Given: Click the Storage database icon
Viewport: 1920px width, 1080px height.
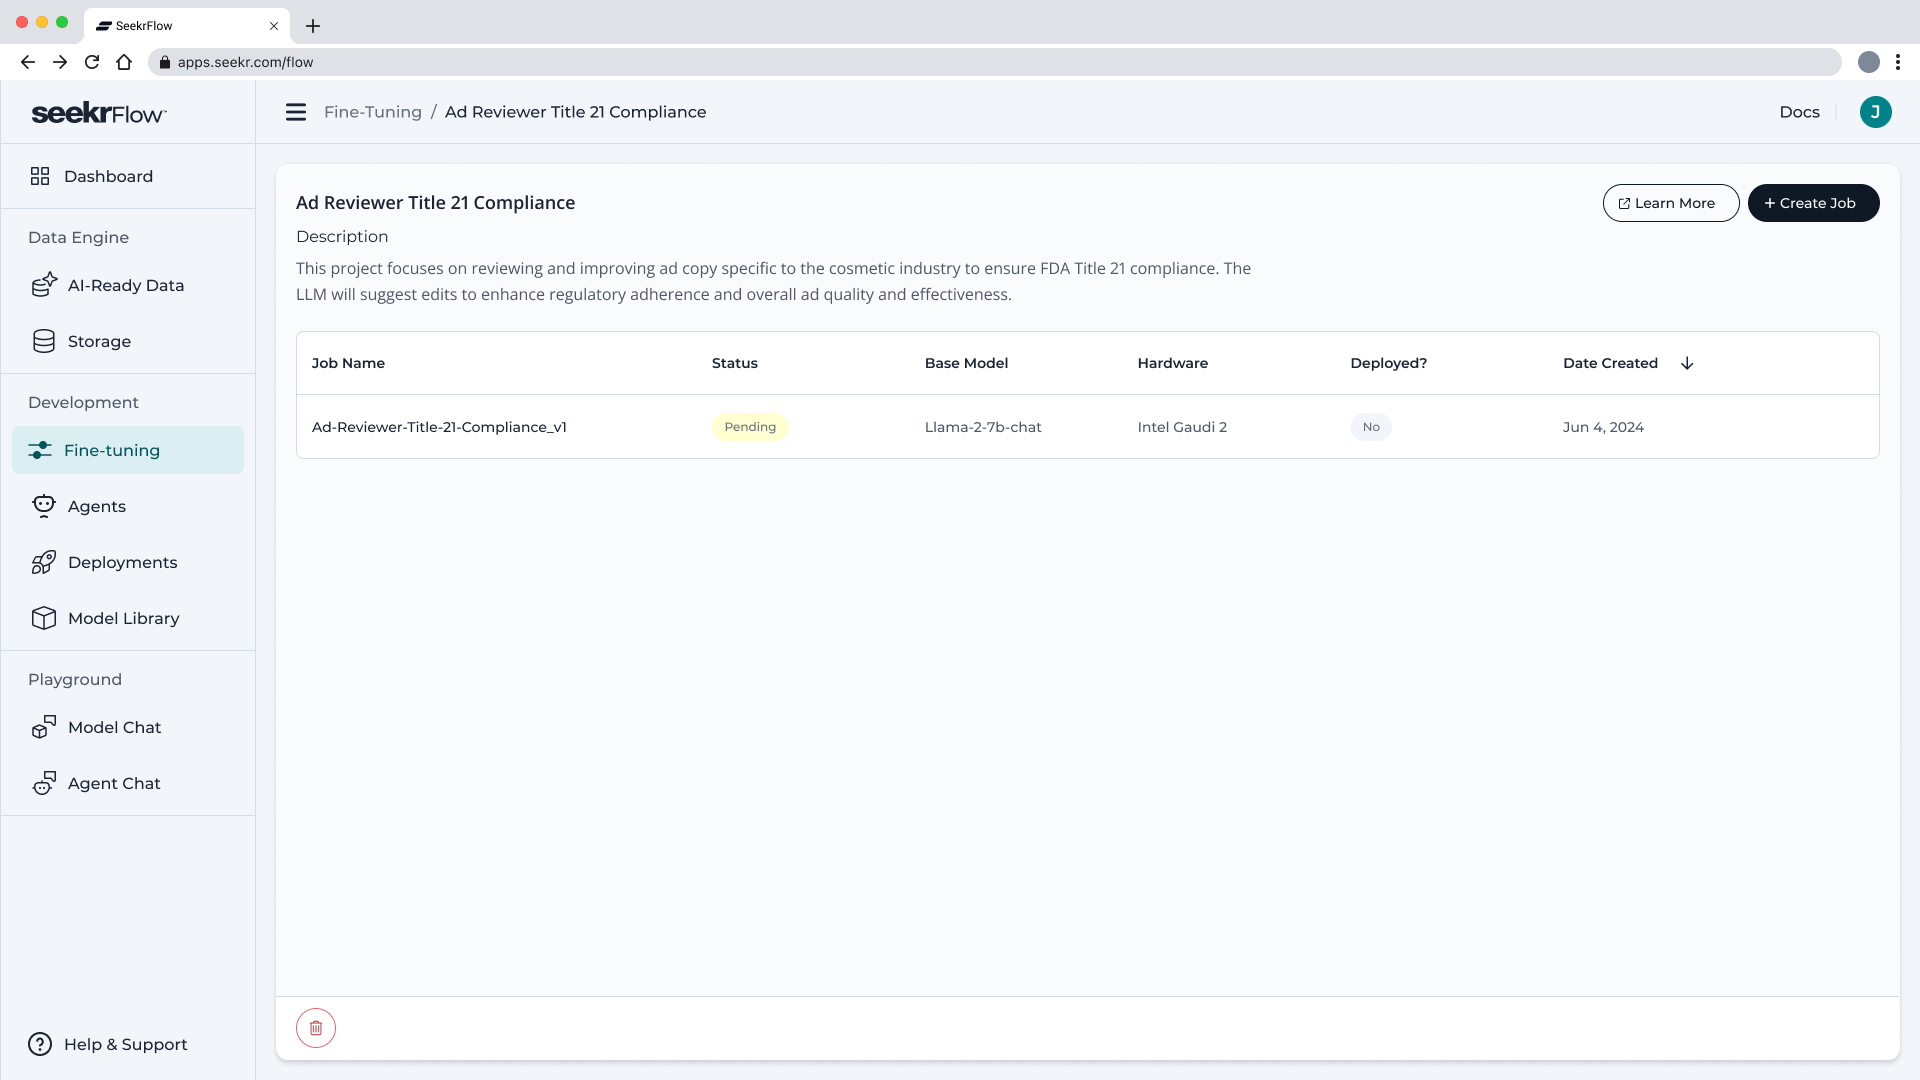Looking at the screenshot, I should [44, 341].
